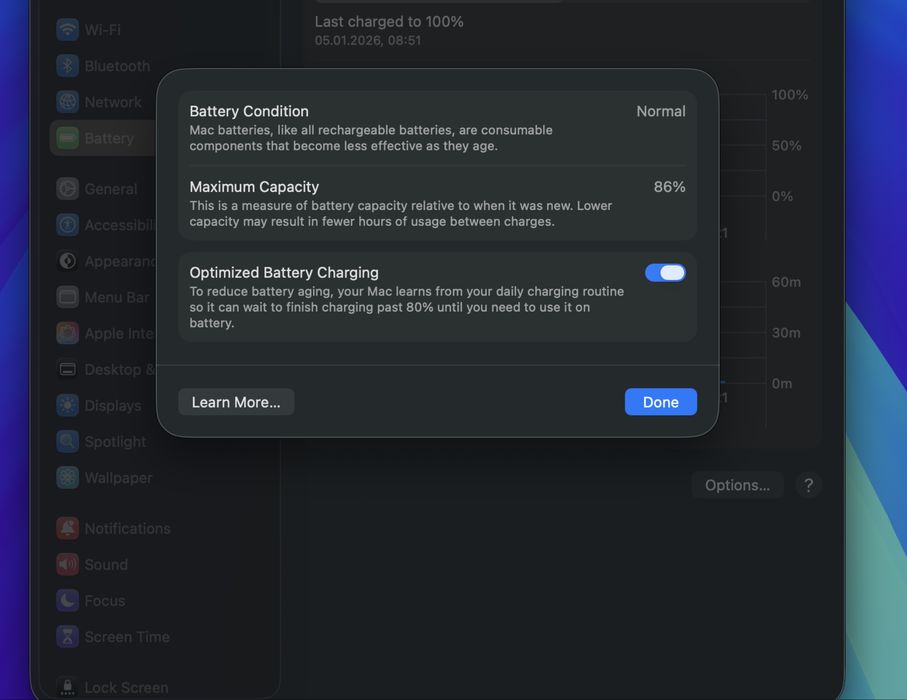Open the Spotlight settings icon

[67, 442]
